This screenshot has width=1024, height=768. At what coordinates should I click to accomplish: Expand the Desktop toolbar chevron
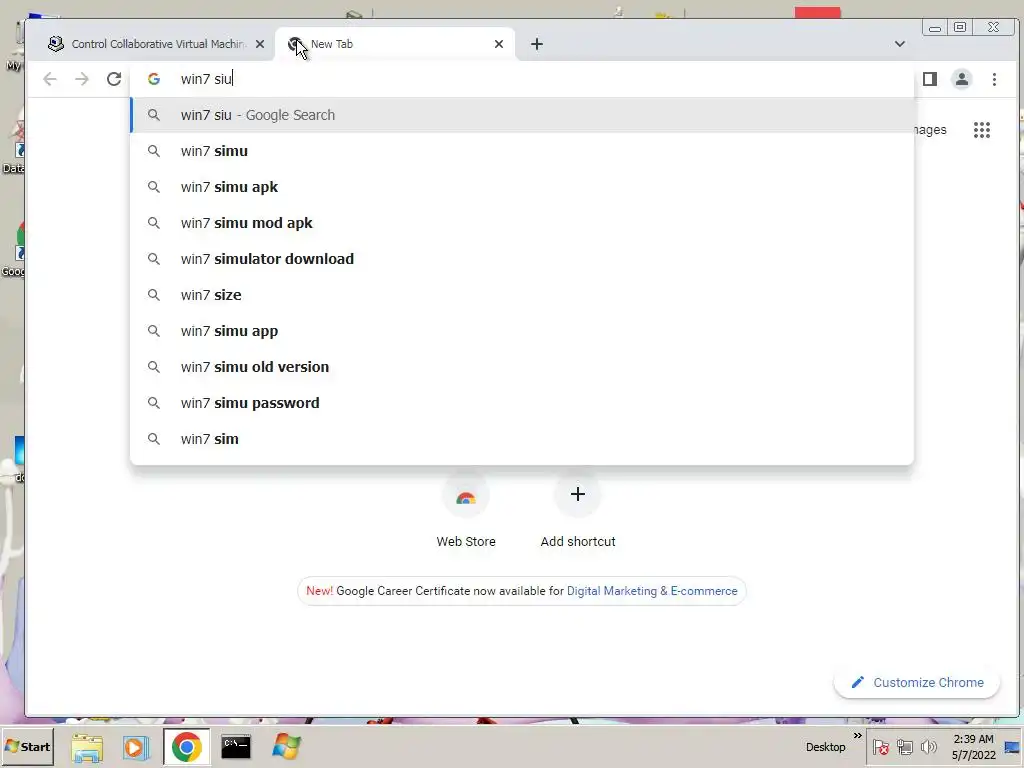pos(857,735)
